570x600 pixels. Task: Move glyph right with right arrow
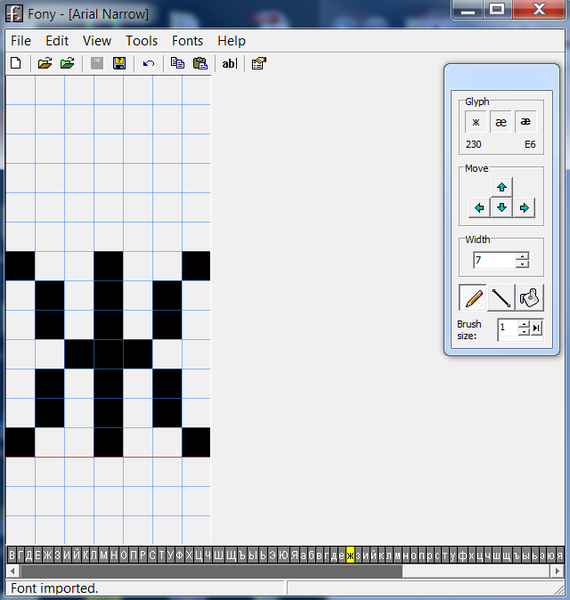tap(524, 208)
